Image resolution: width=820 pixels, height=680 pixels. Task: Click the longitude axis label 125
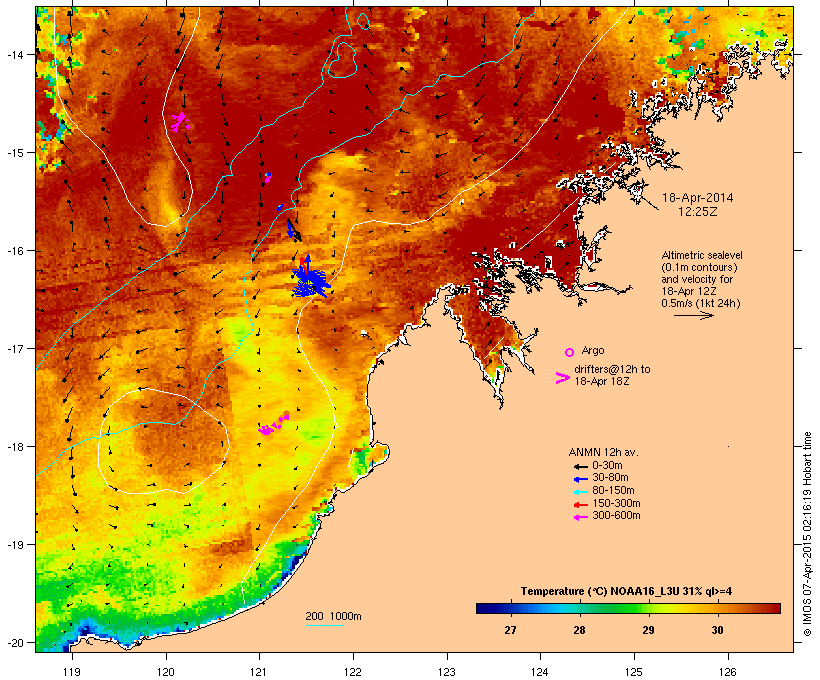click(x=634, y=672)
